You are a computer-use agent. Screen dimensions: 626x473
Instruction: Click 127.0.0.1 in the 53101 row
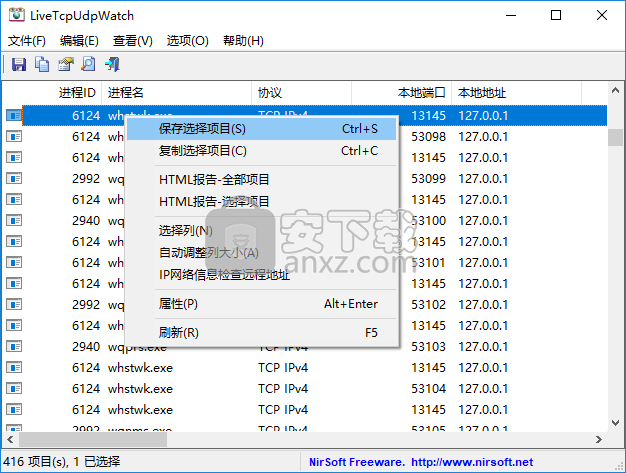pyautogui.click(x=483, y=263)
